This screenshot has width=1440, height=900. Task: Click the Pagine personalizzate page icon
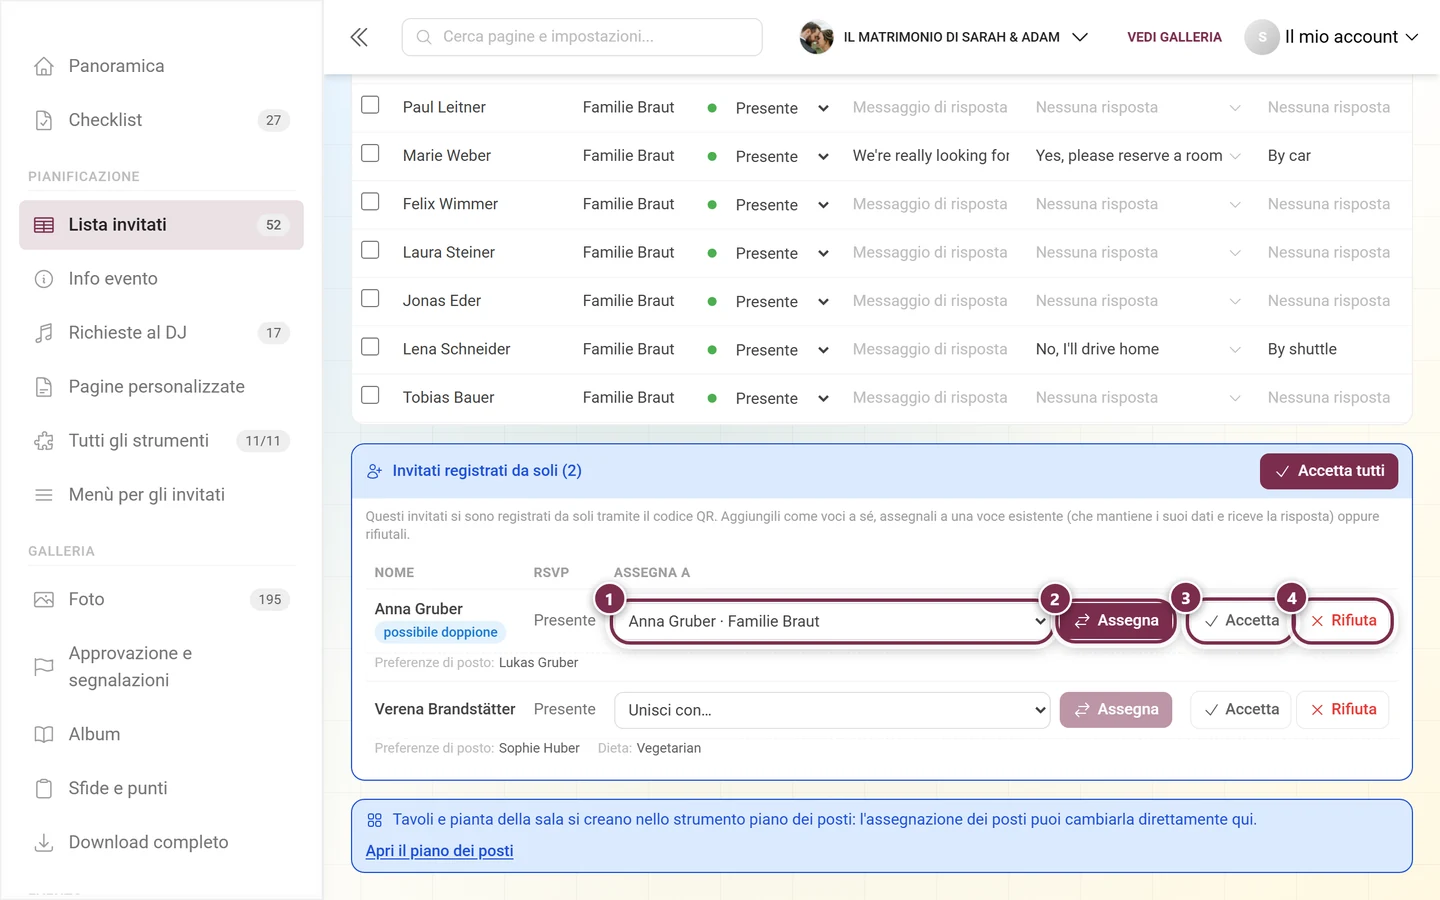44,387
